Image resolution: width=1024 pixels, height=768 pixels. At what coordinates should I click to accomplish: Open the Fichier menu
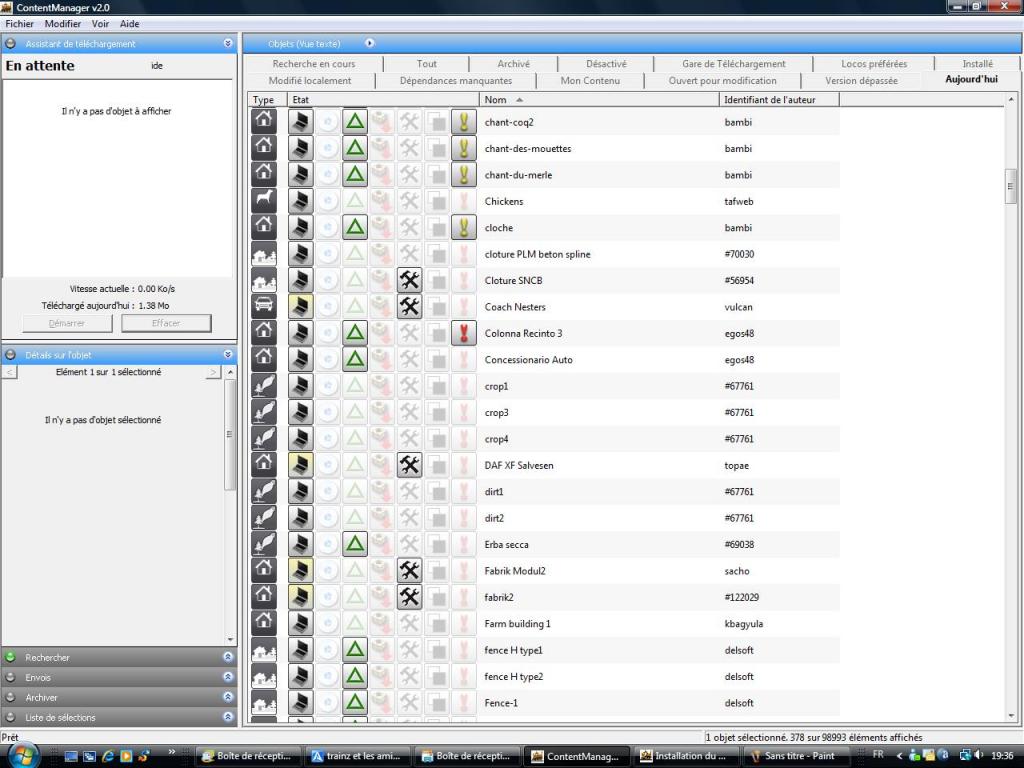coord(20,24)
